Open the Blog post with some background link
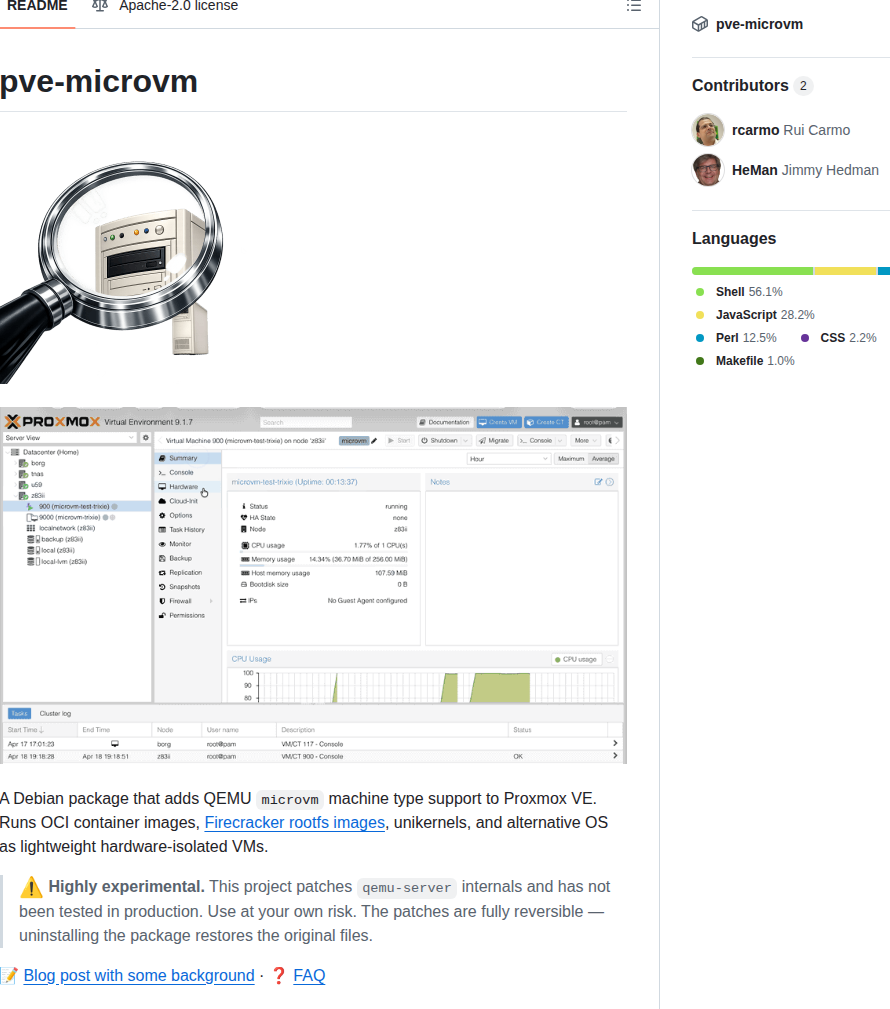The width and height of the screenshot is (890, 1009). [x=139, y=976]
